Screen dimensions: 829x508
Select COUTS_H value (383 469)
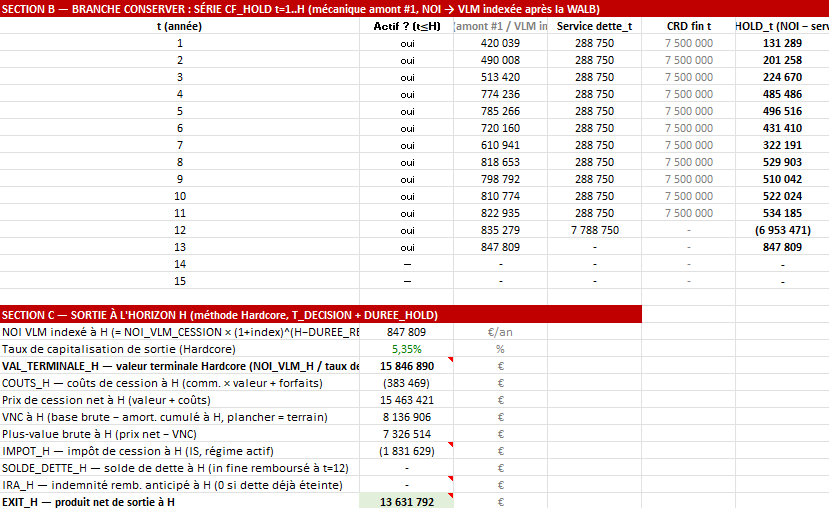point(407,383)
